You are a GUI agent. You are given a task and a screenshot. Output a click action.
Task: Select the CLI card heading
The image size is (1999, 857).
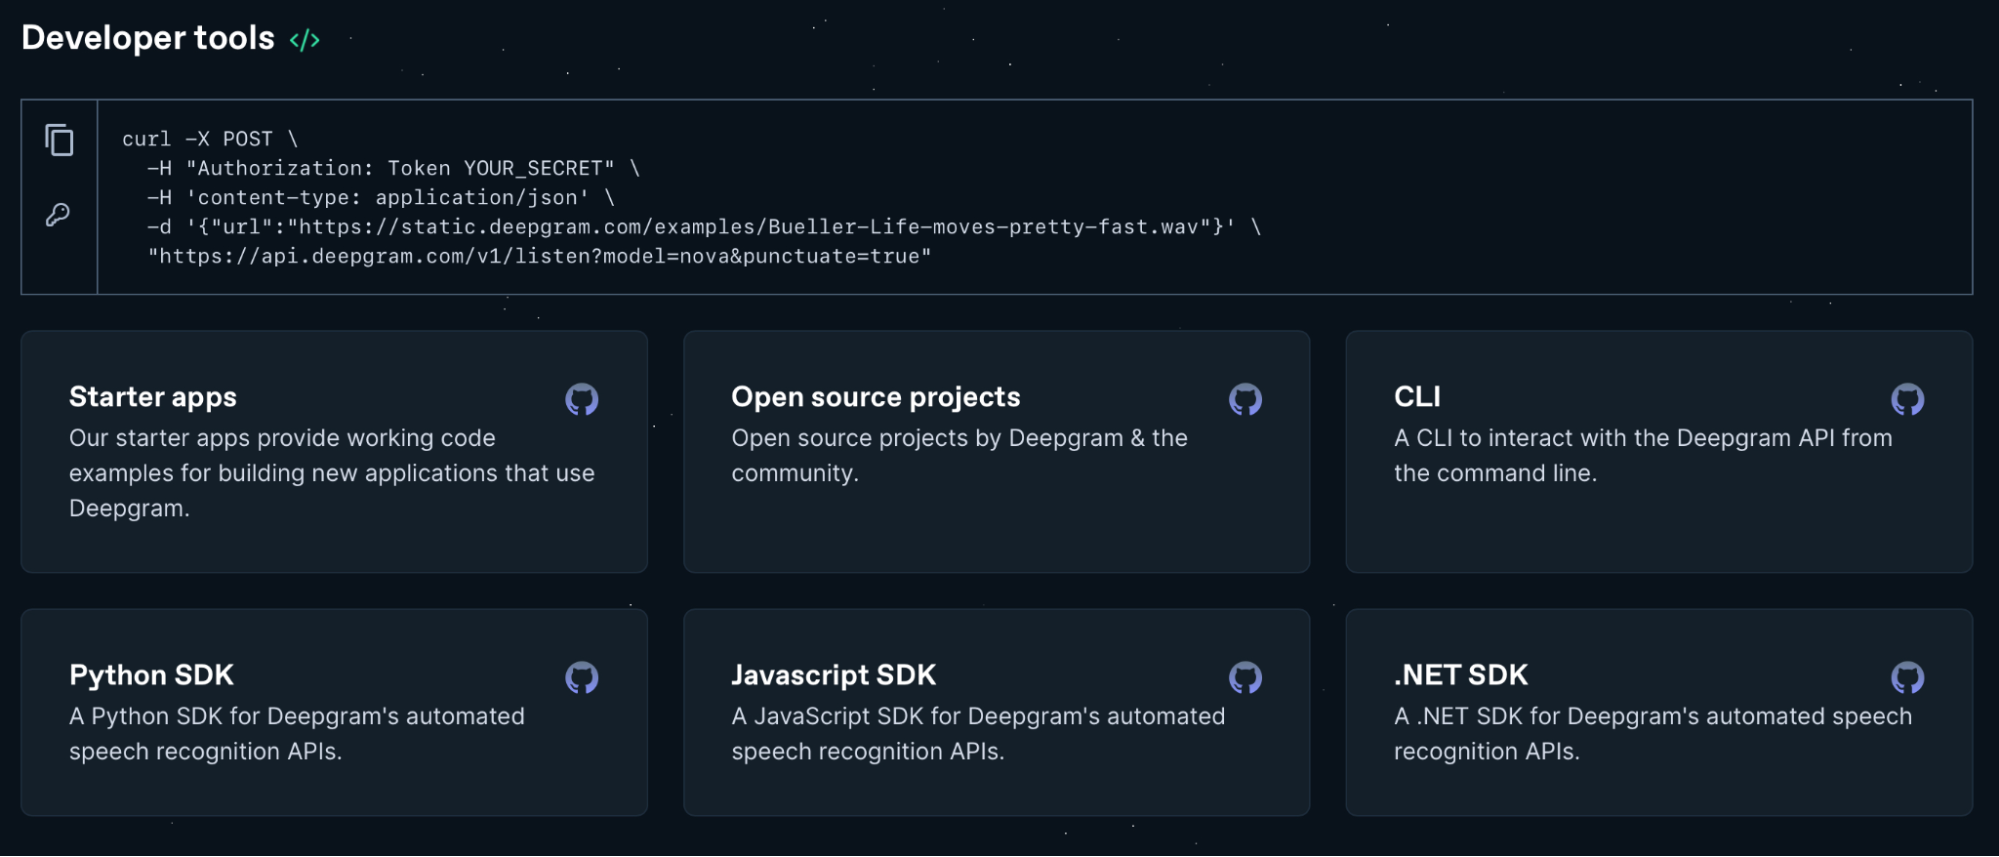1417,397
